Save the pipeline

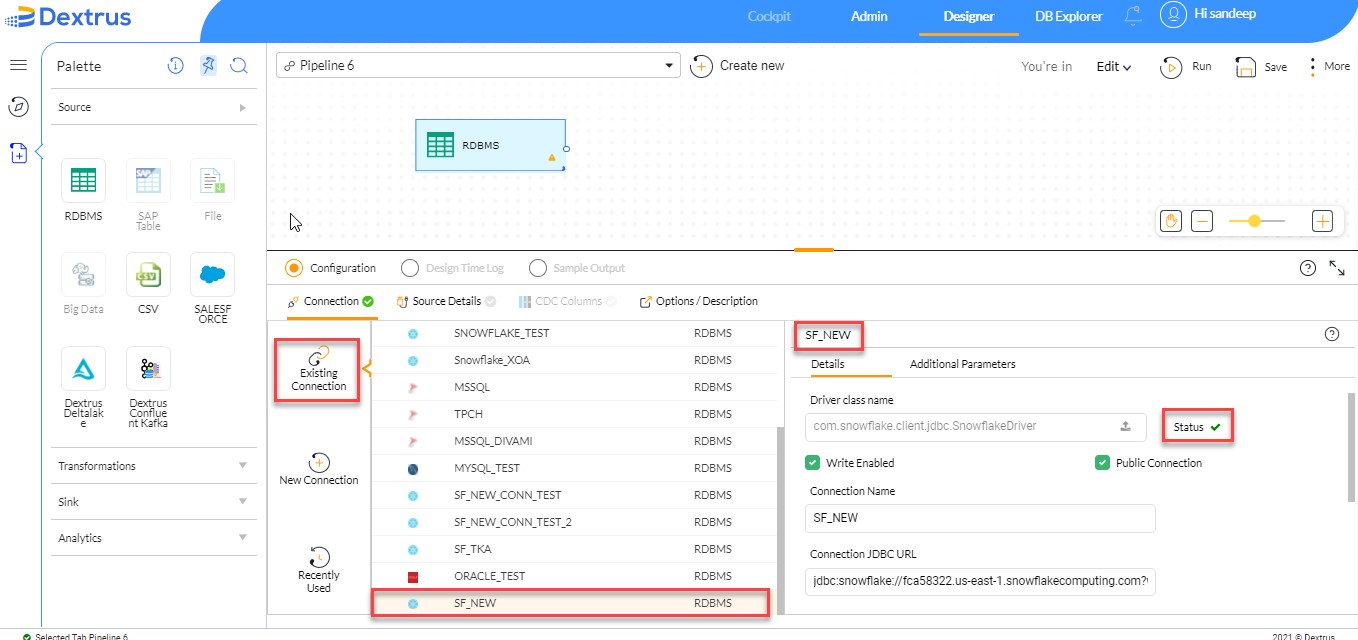(x=1261, y=67)
